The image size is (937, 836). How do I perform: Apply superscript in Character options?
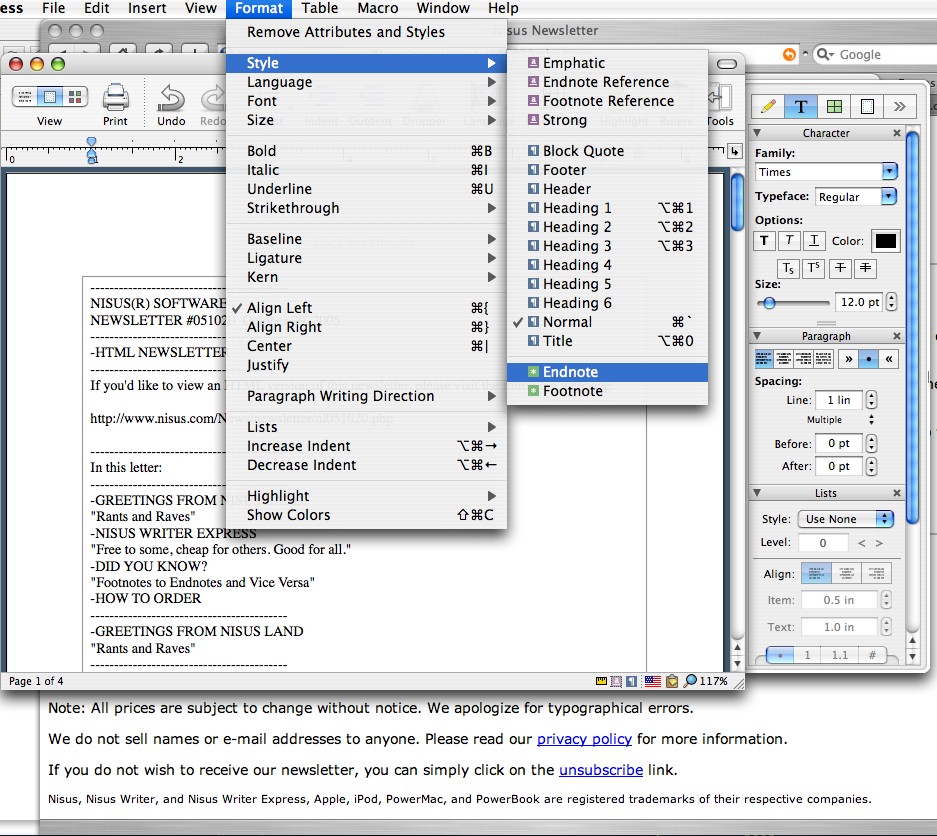click(x=815, y=268)
